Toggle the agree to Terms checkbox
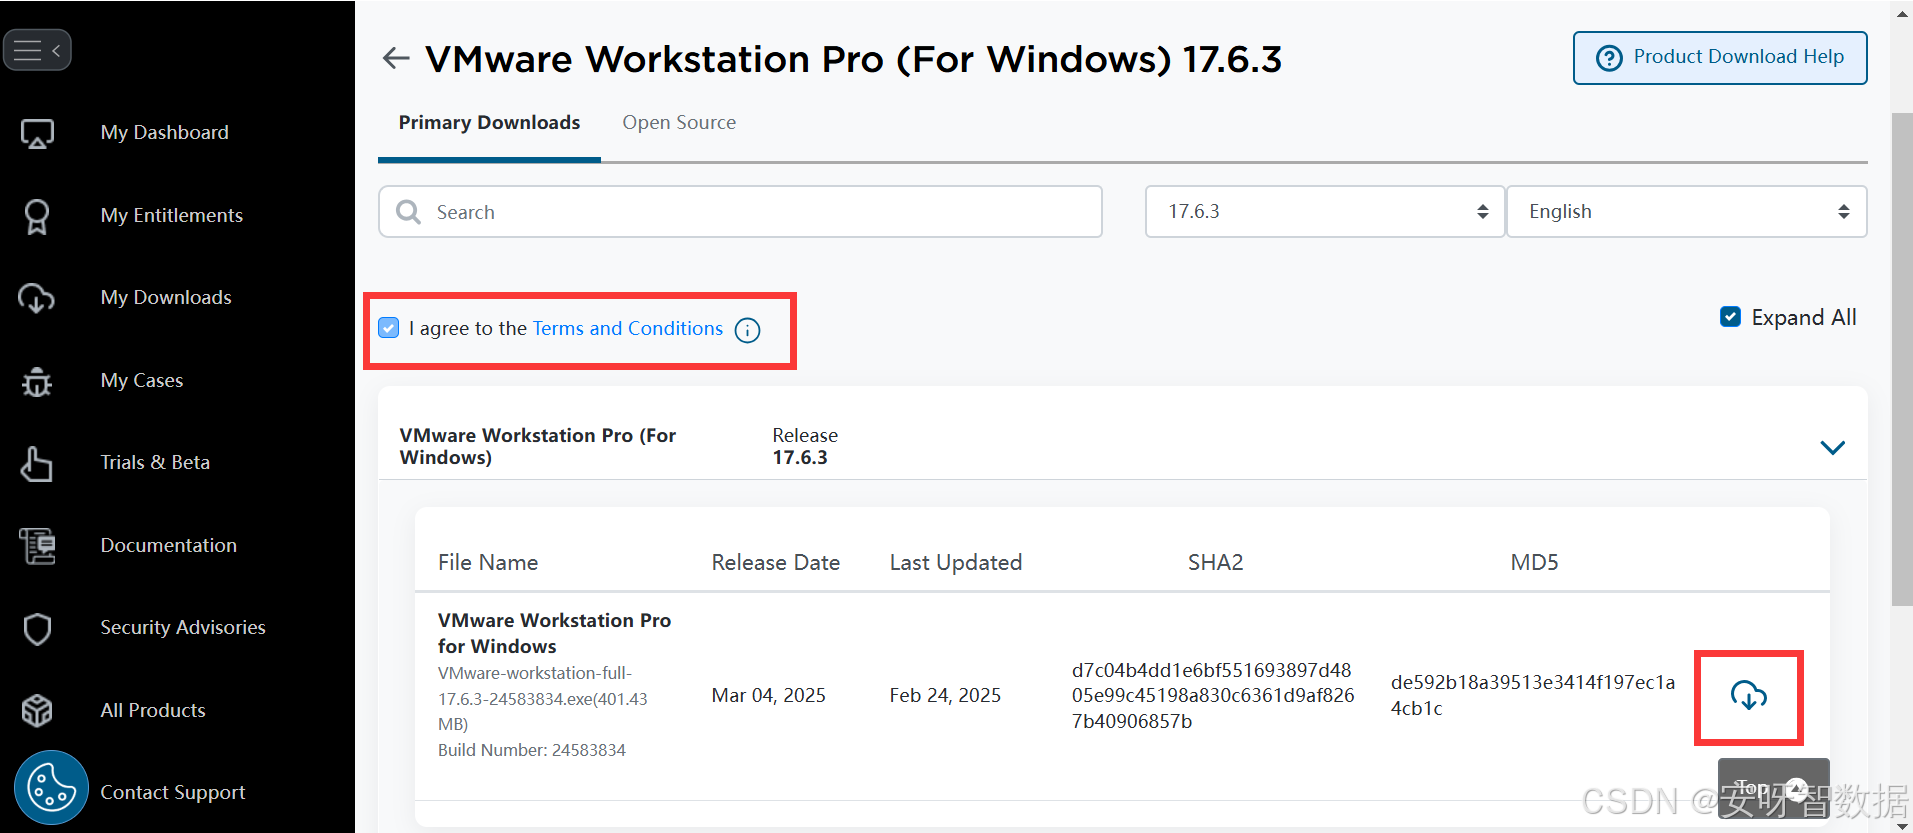The width and height of the screenshot is (1913, 833). (x=389, y=328)
